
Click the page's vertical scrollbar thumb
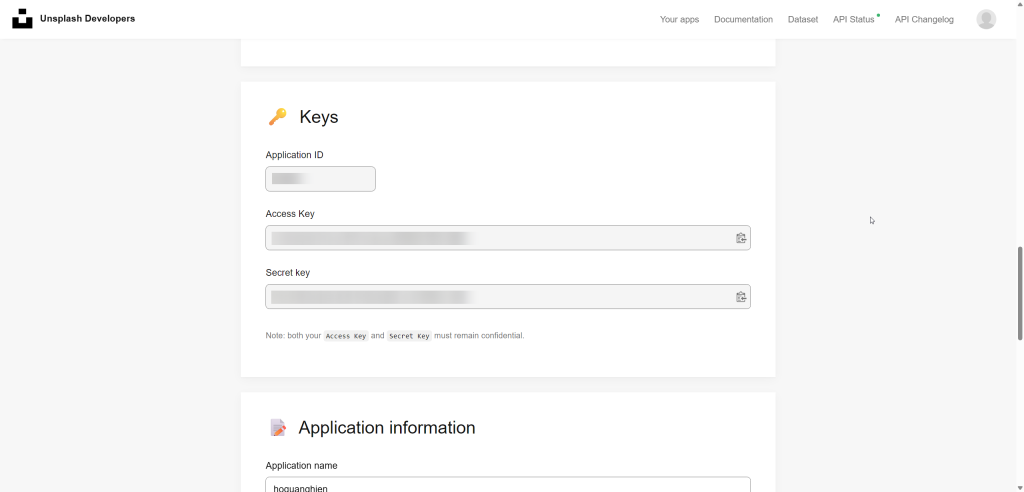(1019, 295)
